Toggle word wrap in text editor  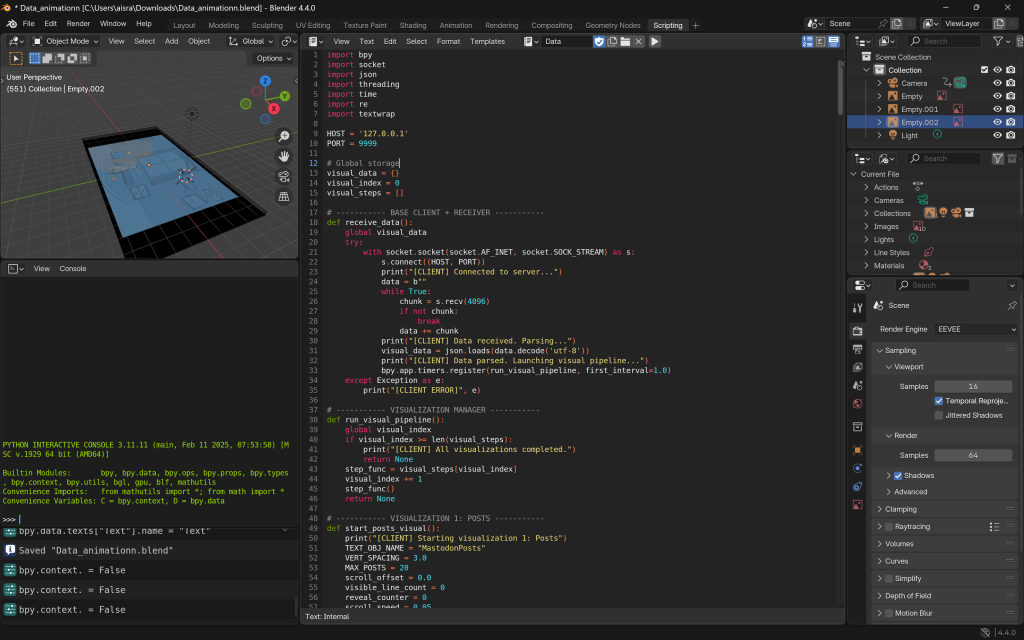click(x=820, y=41)
